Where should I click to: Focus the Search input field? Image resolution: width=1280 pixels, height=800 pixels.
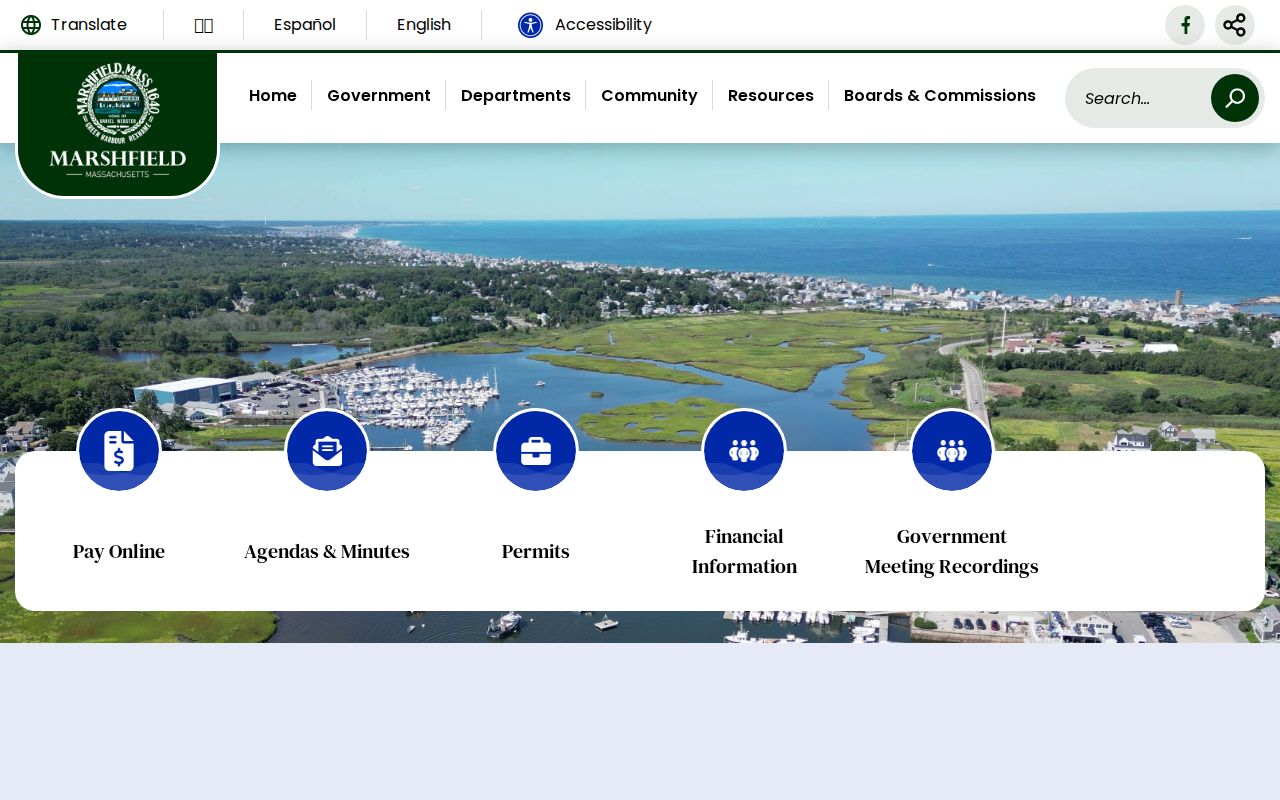pyautogui.click(x=1140, y=98)
